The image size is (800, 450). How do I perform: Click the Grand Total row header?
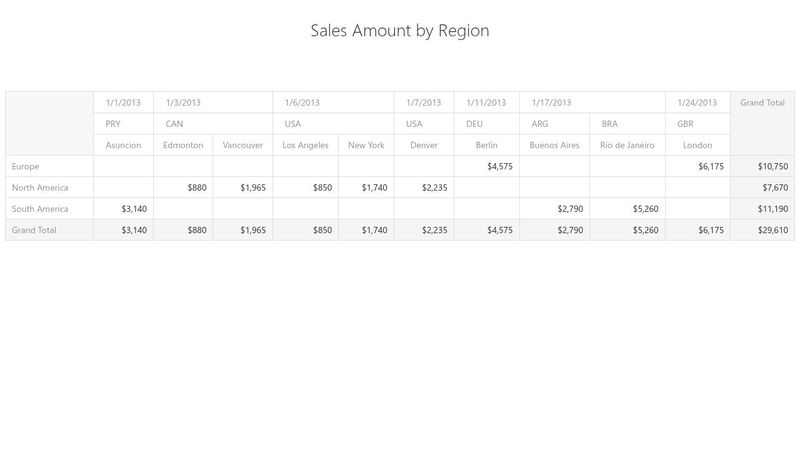pyautogui.click(x=34, y=230)
